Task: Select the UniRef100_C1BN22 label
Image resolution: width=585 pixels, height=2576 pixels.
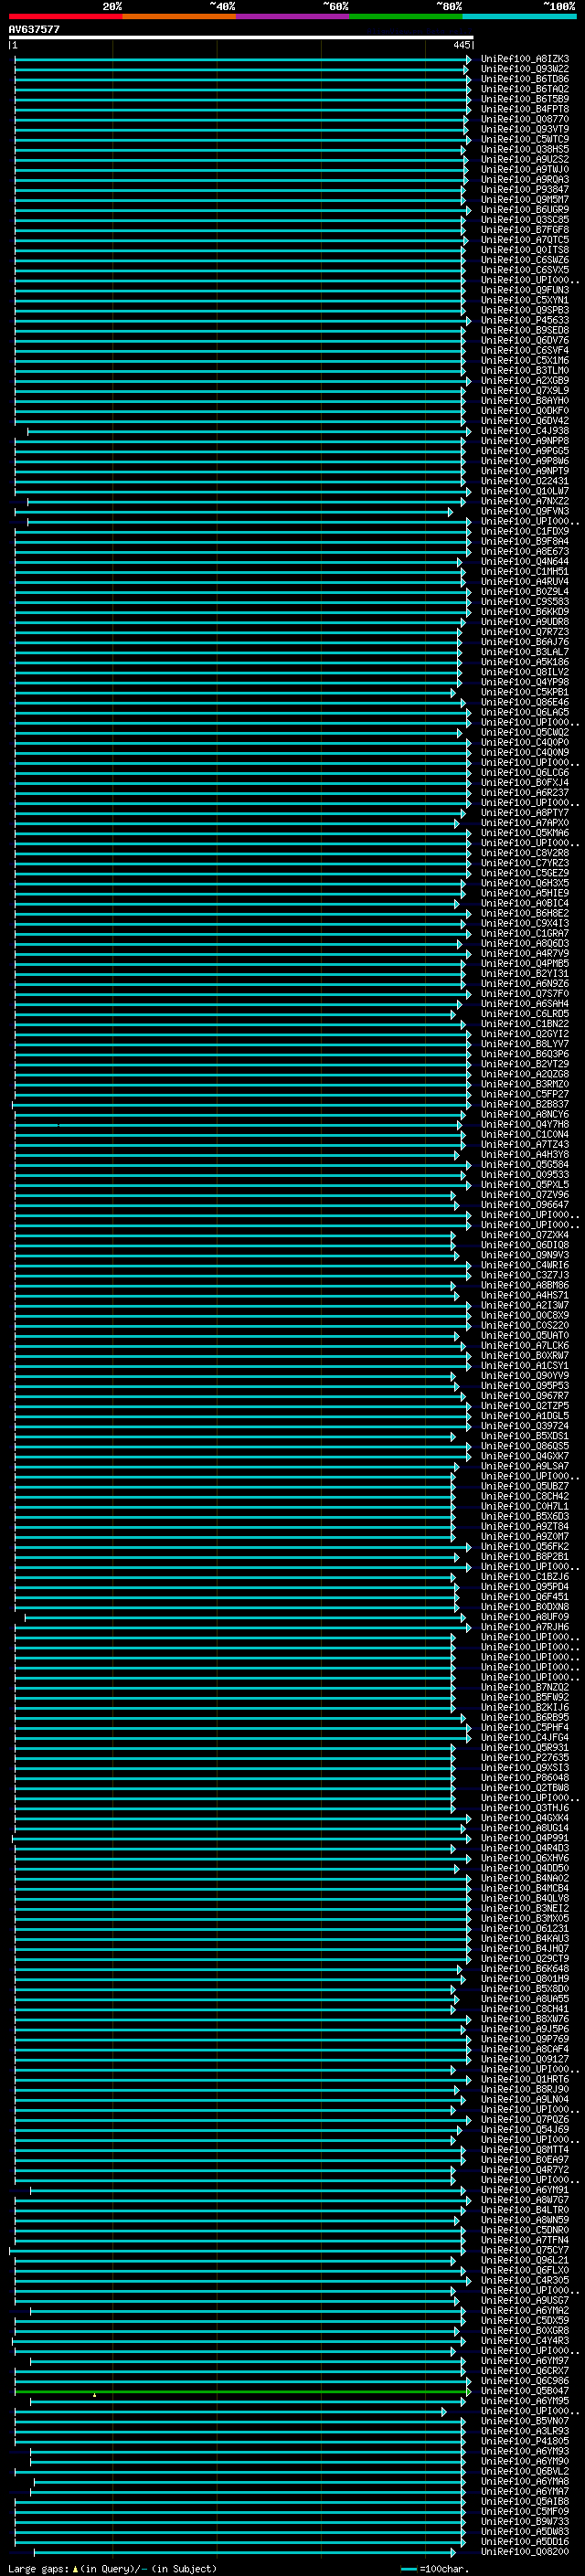Action: pyautogui.click(x=525, y=1024)
